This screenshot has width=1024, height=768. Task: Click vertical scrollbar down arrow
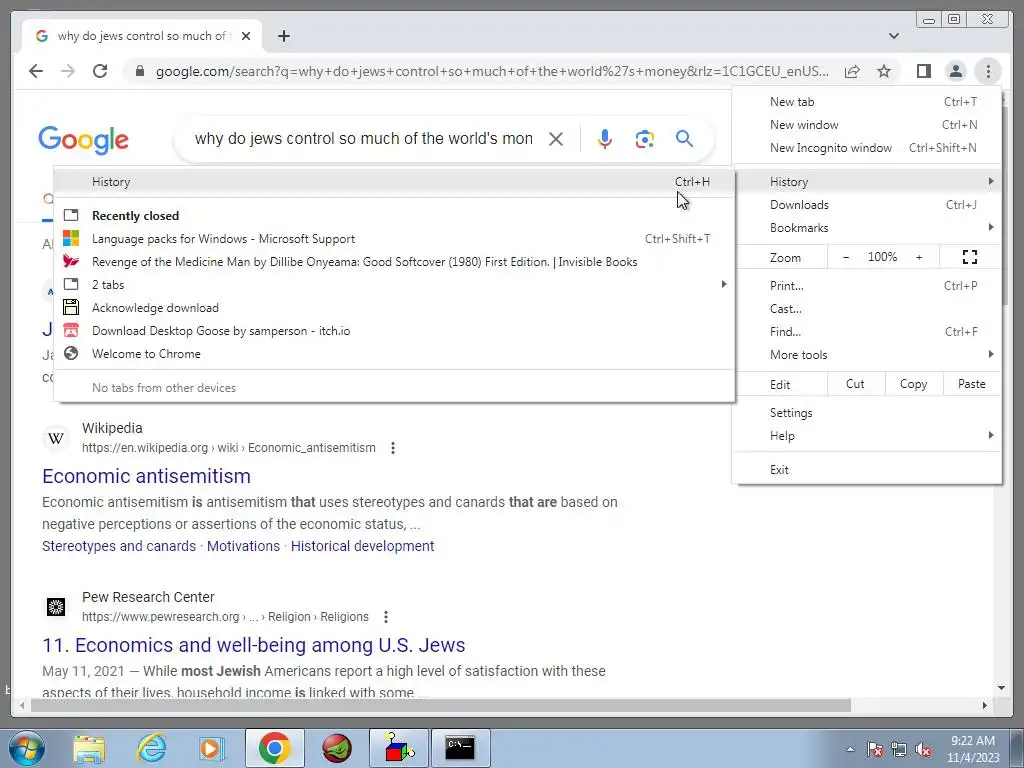[1002, 688]
